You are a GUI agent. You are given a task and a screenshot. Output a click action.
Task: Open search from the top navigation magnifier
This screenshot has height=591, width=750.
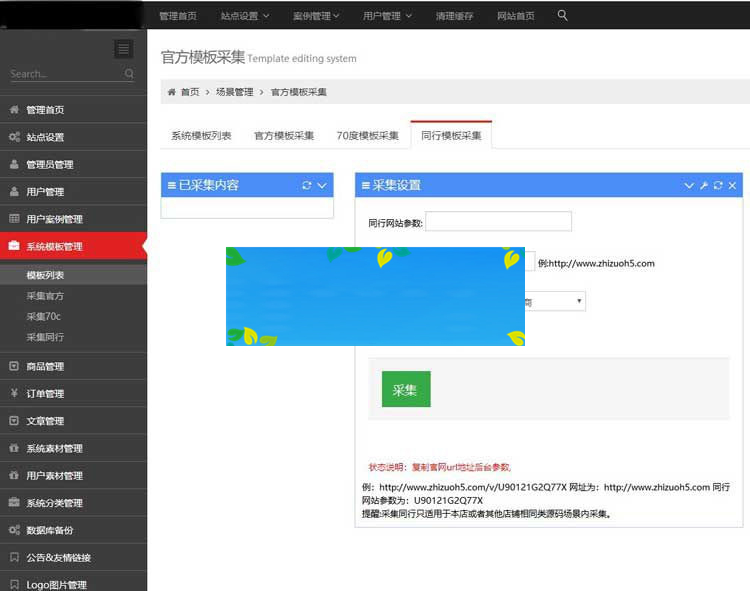click(562, 15)
